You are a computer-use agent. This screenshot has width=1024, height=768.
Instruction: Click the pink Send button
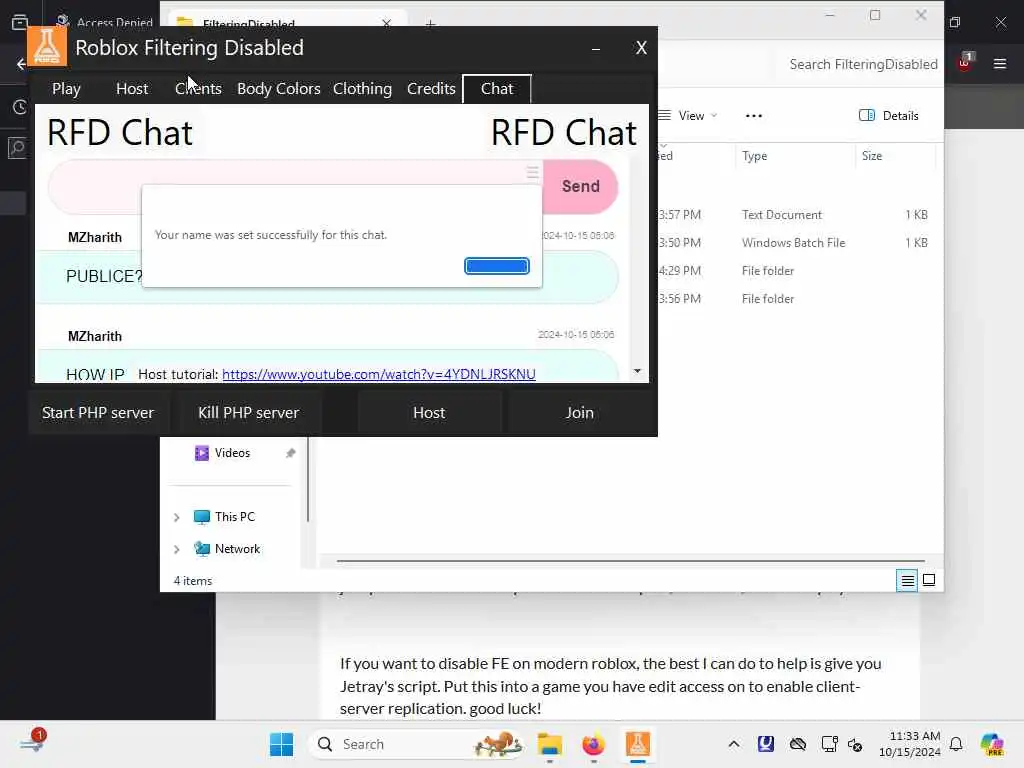click(581, 187)
